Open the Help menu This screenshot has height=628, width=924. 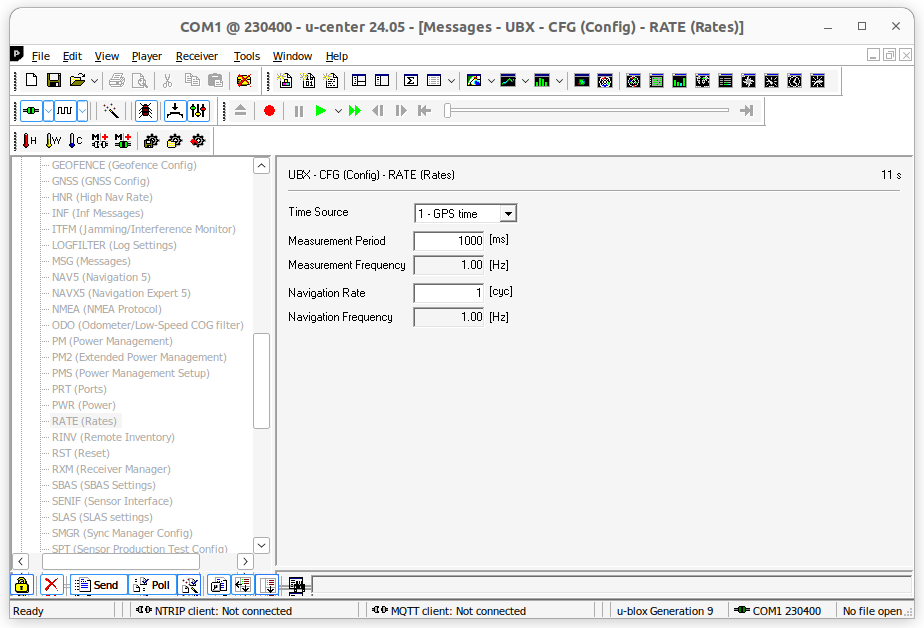click(336, 56)
